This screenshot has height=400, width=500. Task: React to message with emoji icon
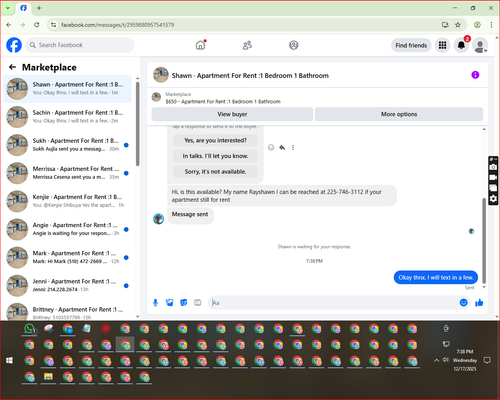click(271, 147)
